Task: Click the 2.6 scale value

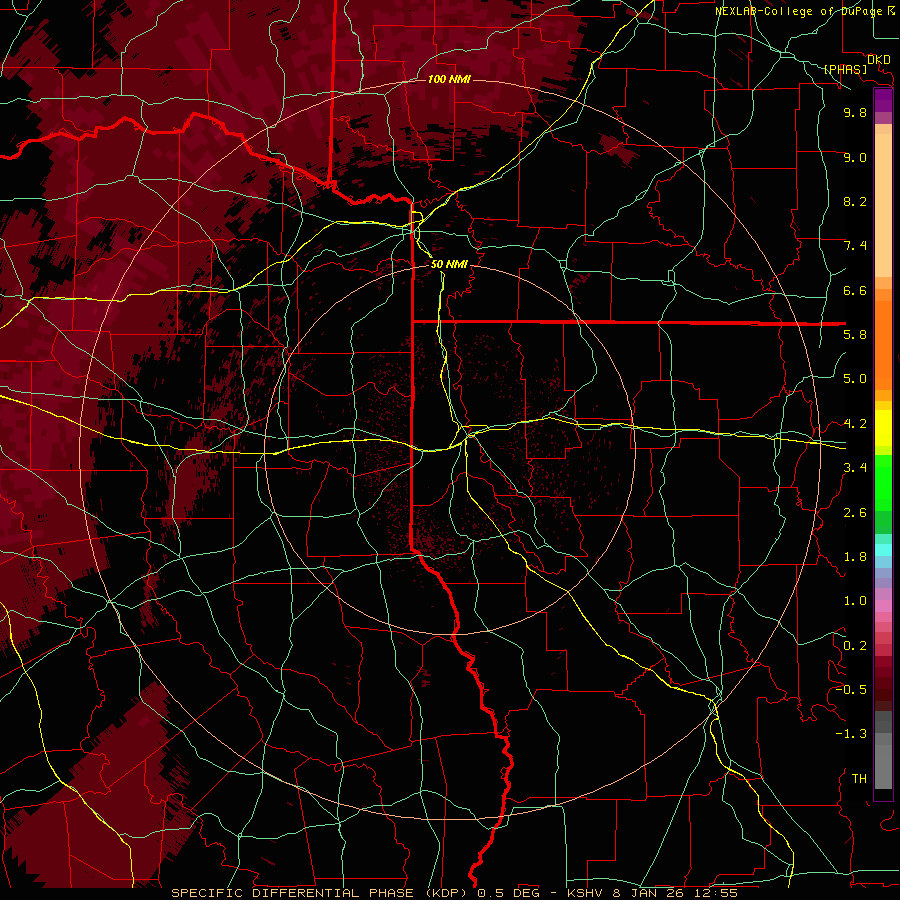Action: 855,513
